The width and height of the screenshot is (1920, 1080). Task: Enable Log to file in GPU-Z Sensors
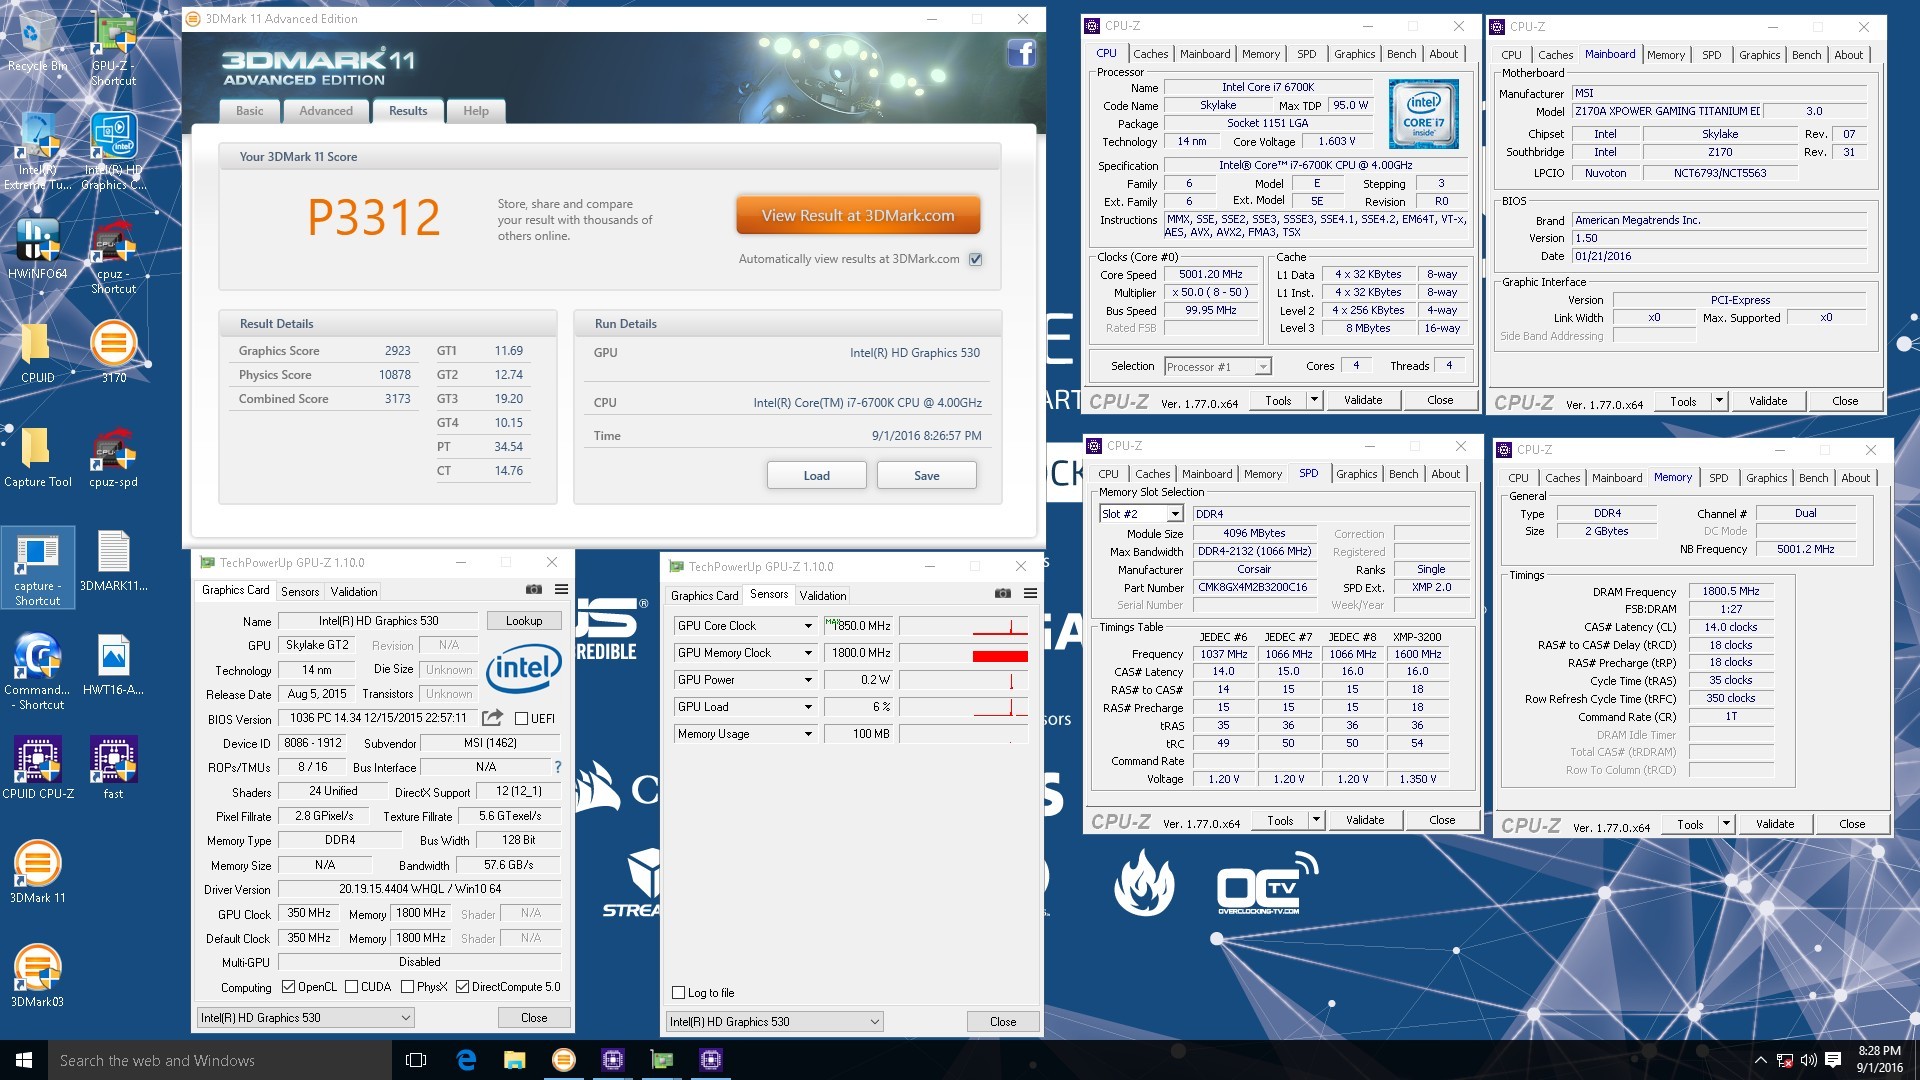[679, 993]
